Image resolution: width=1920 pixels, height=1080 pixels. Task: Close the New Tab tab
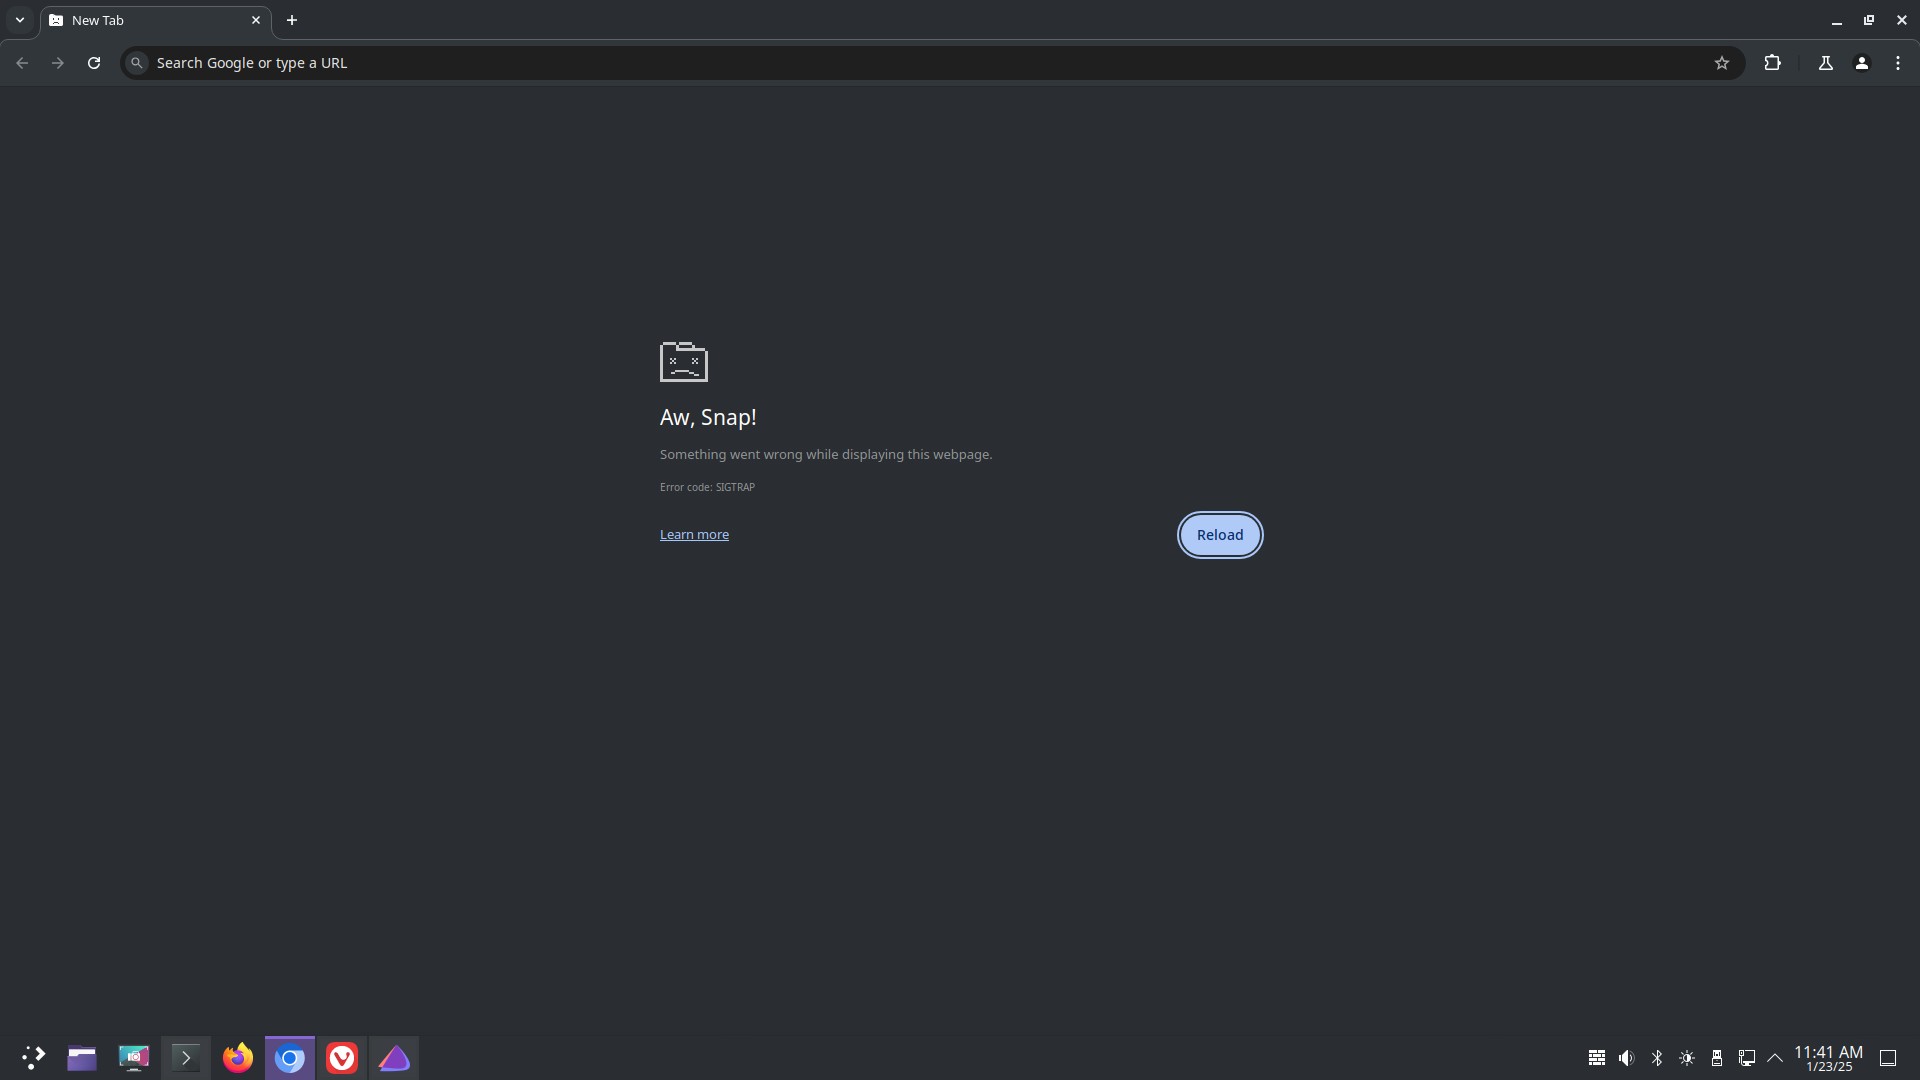[255, 20]
